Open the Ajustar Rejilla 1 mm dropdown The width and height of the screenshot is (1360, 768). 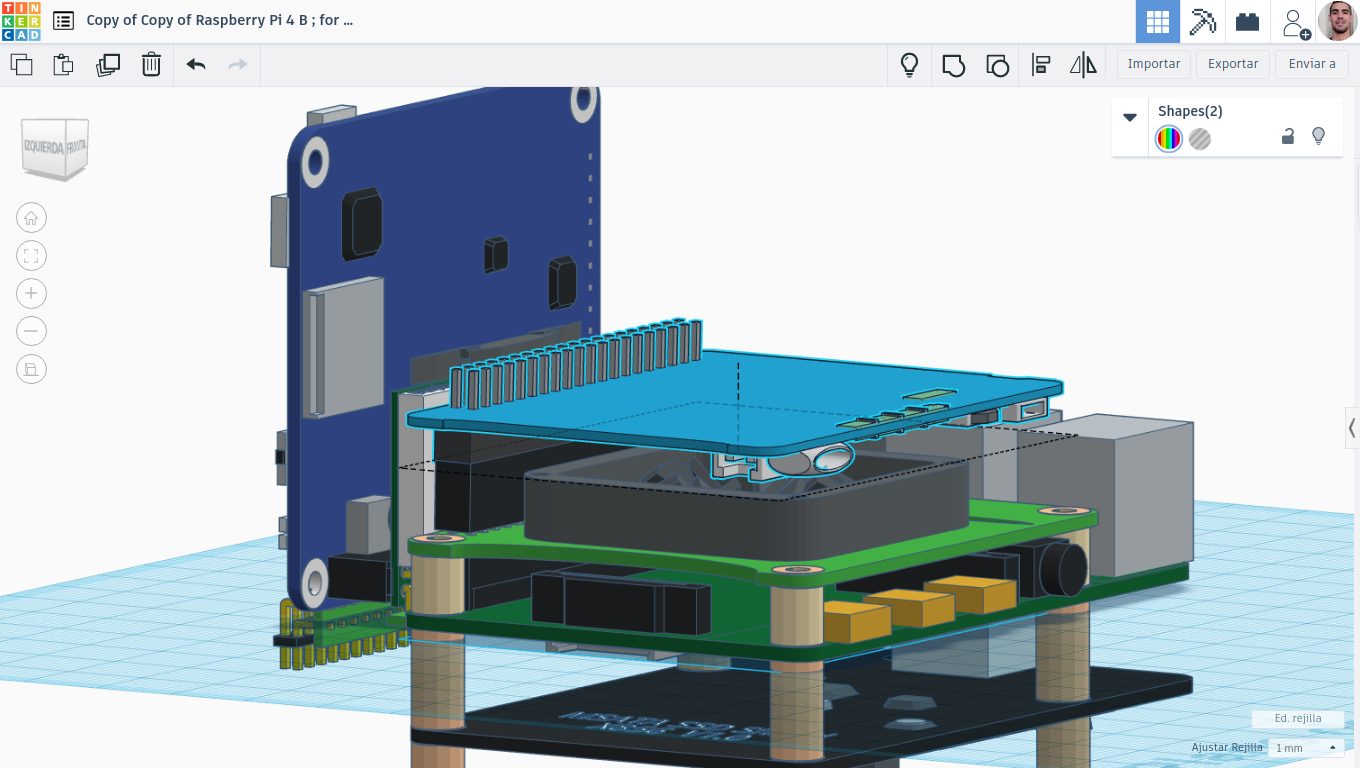[x=1305, y=748]
